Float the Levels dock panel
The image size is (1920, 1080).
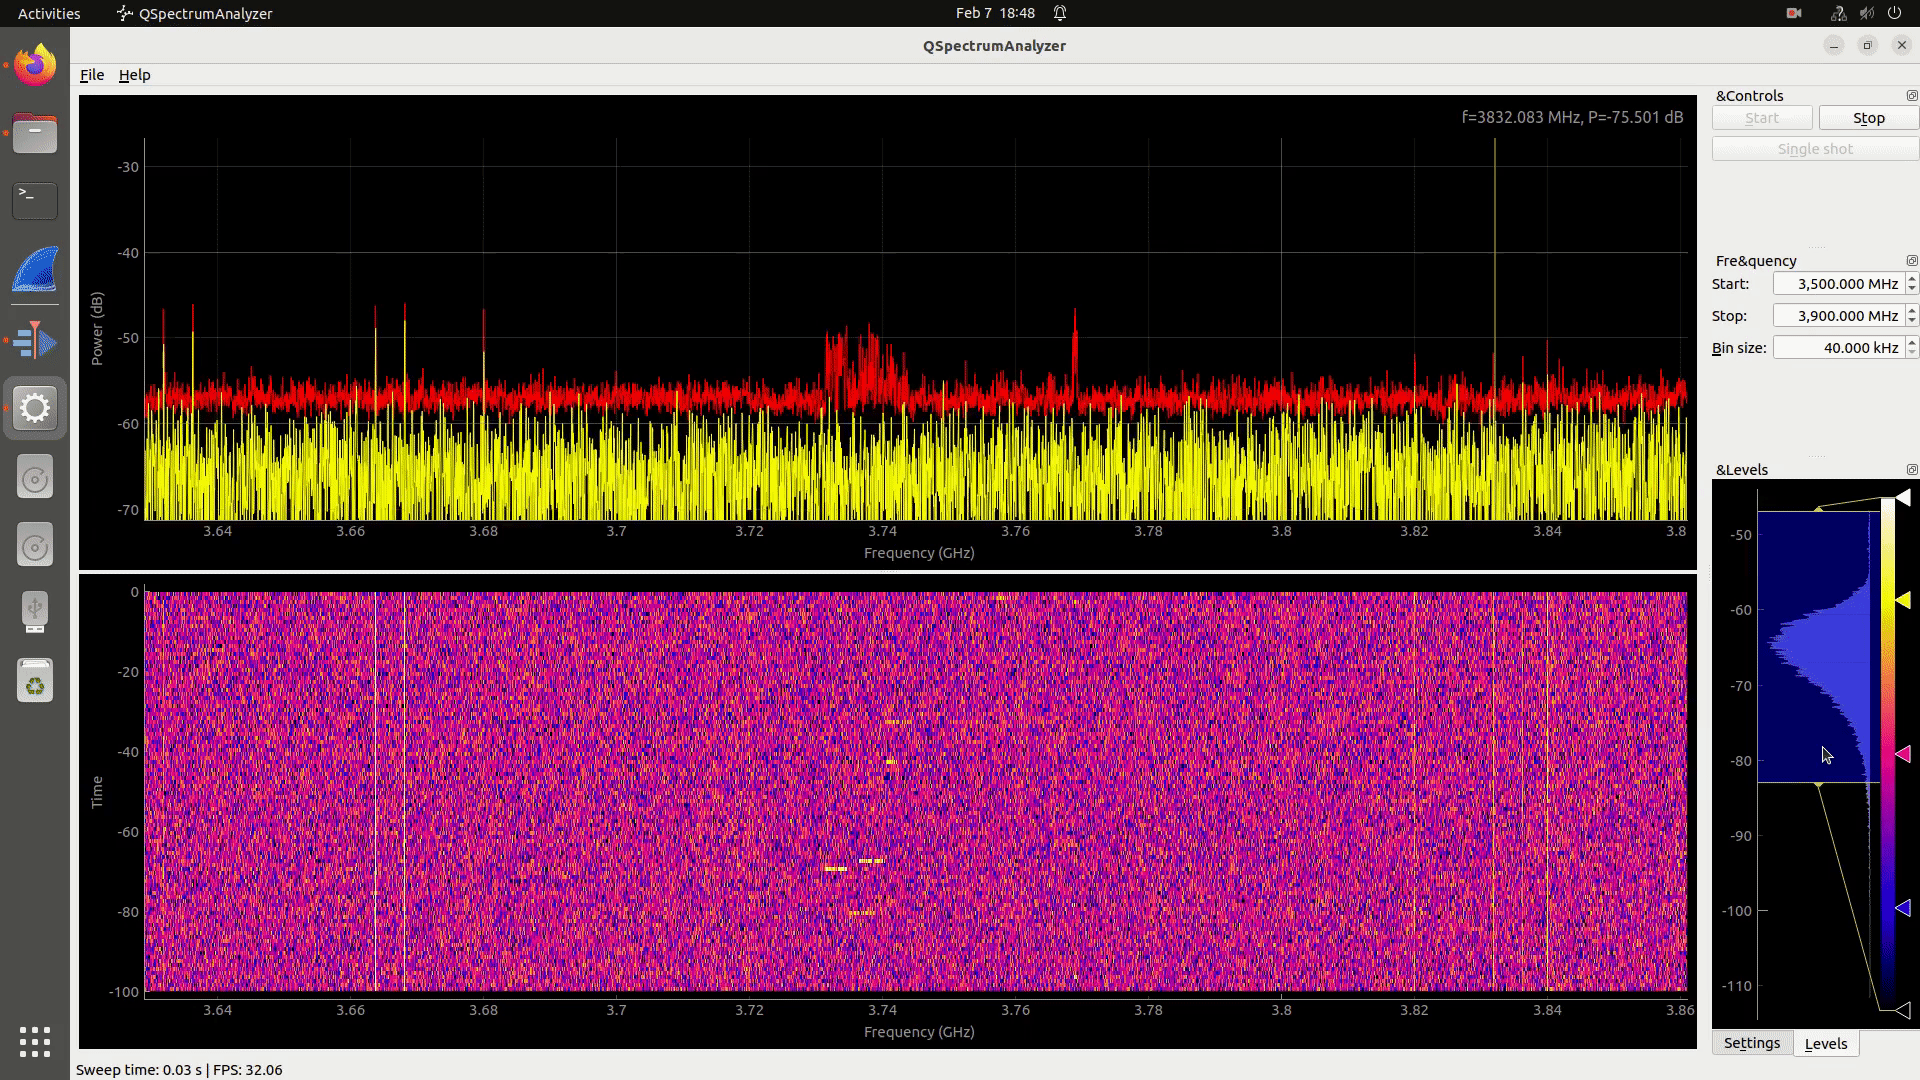[x=1911, y=470]
